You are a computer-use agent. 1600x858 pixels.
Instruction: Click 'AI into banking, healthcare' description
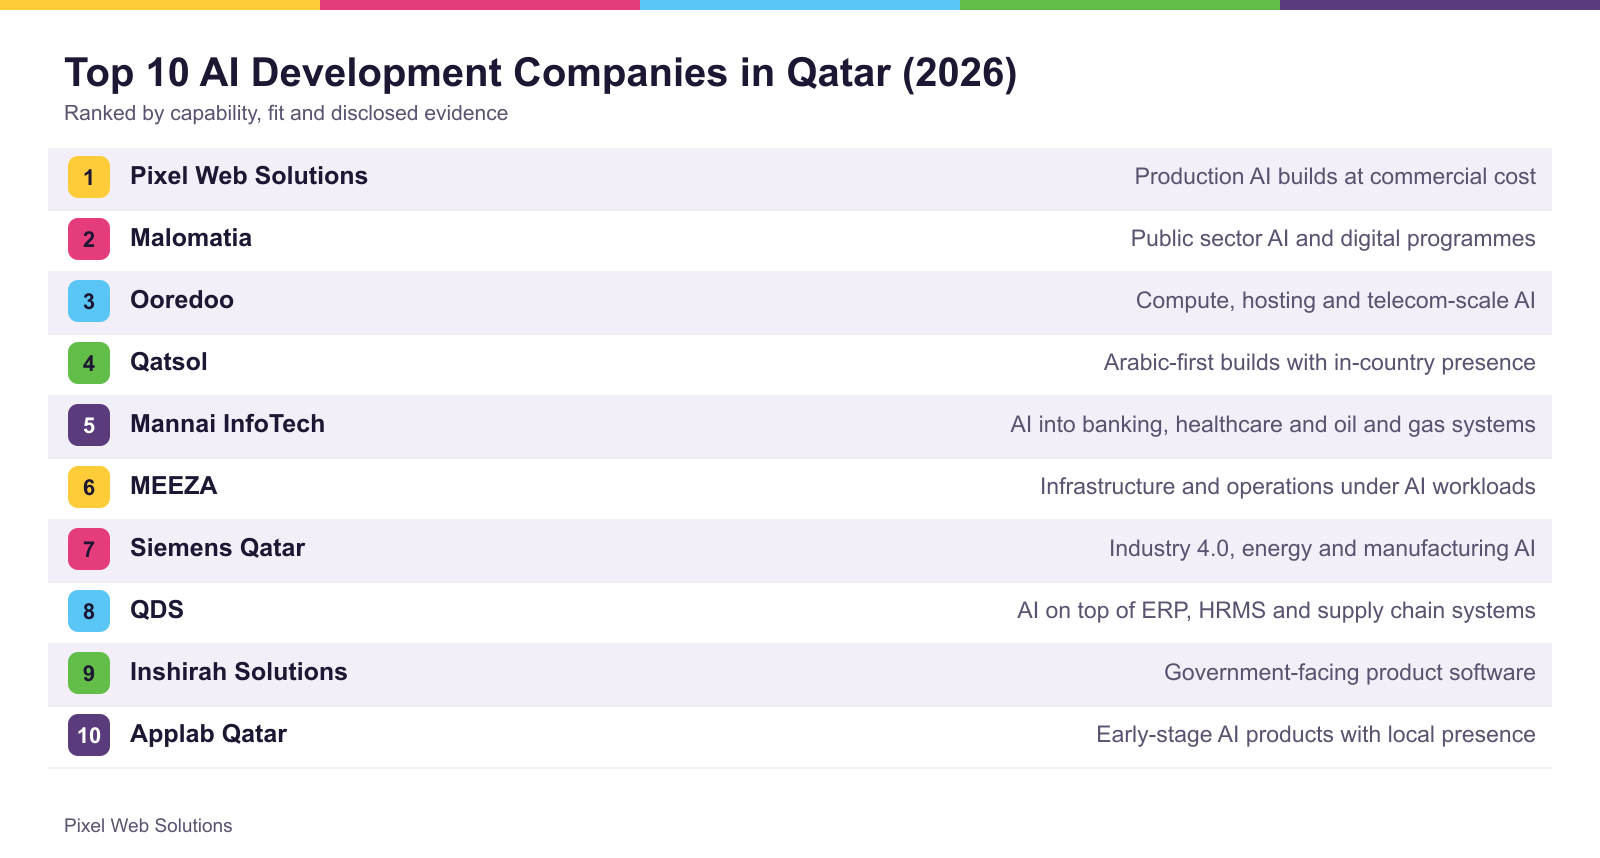(x=1273, y=425)
